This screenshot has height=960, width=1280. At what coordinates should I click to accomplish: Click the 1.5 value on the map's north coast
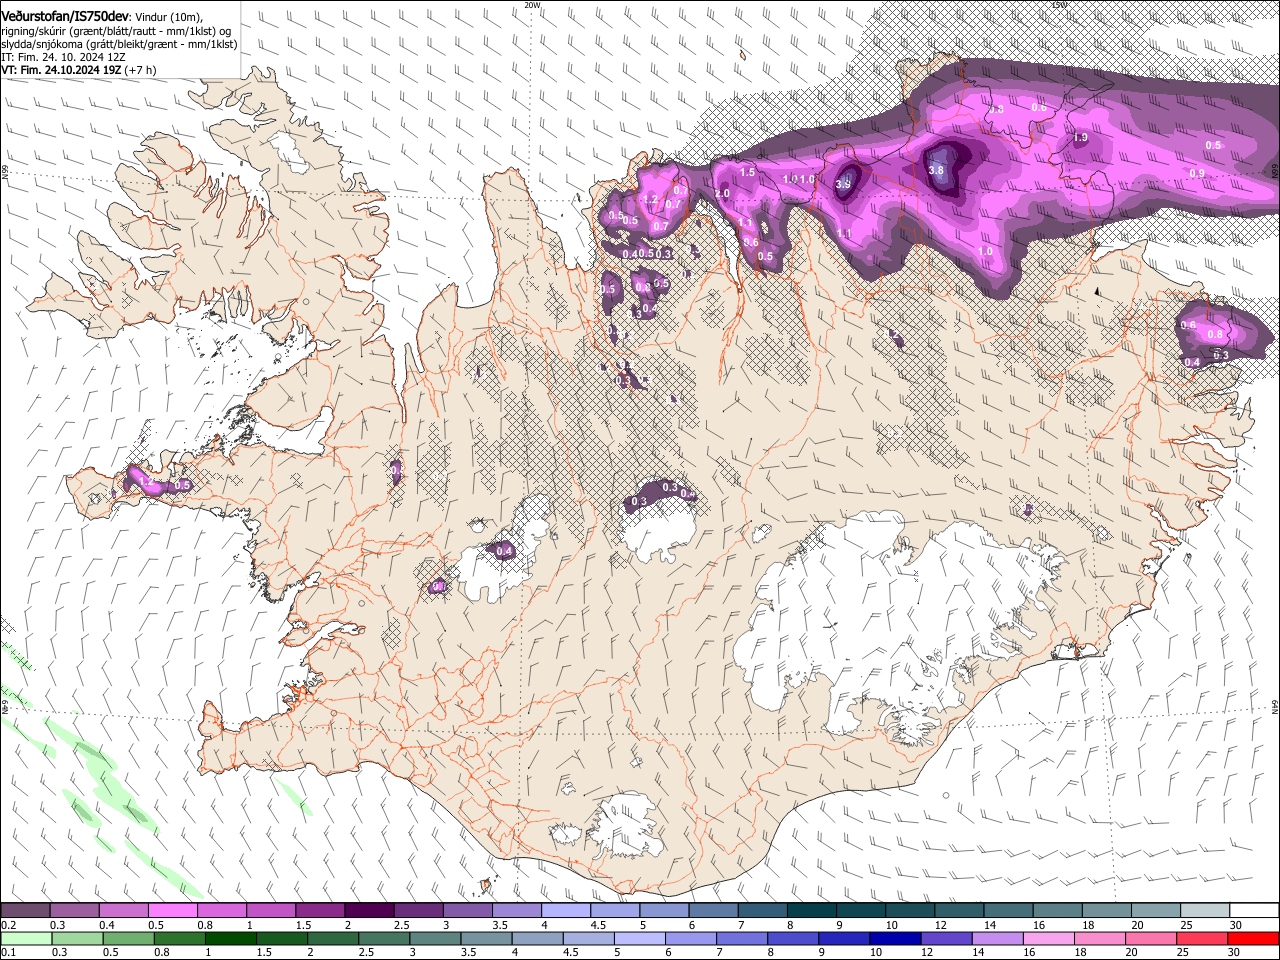(747, 173)
